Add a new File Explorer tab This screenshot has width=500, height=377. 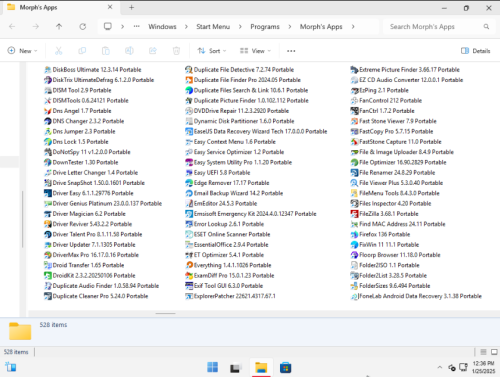point(131,7)
